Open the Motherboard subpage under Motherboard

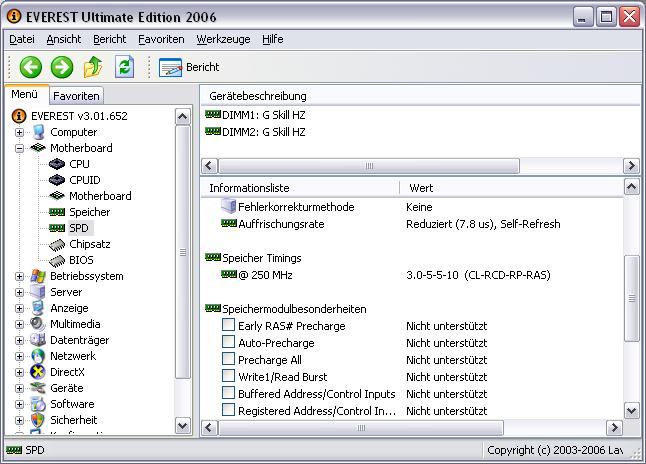click(100, 196)
